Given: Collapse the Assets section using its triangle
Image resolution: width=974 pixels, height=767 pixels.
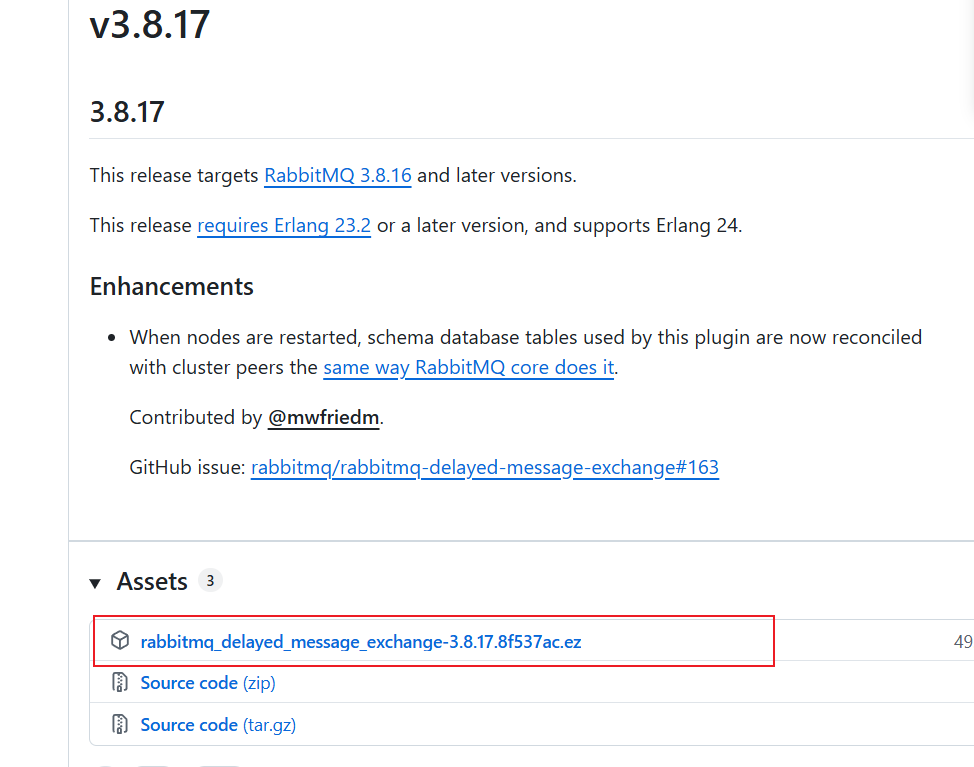Looking at the screenshot, I should [x=95, y=582].
